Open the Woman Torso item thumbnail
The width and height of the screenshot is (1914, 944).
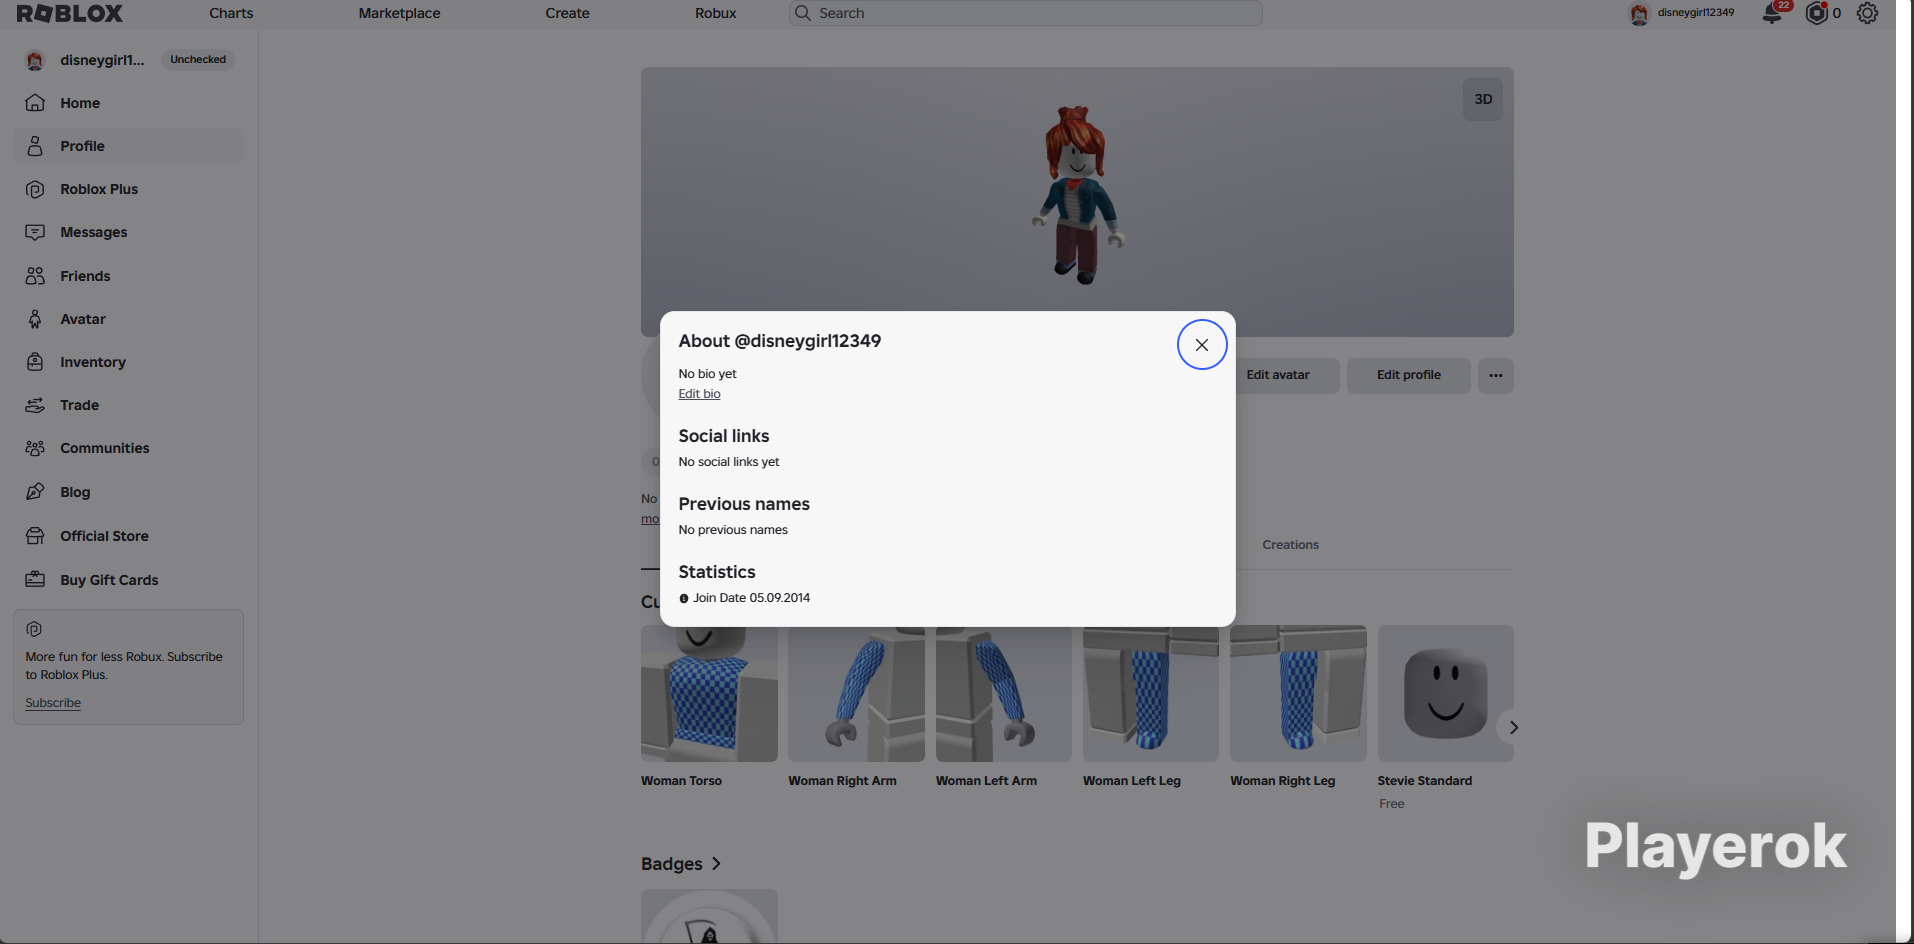709,694
